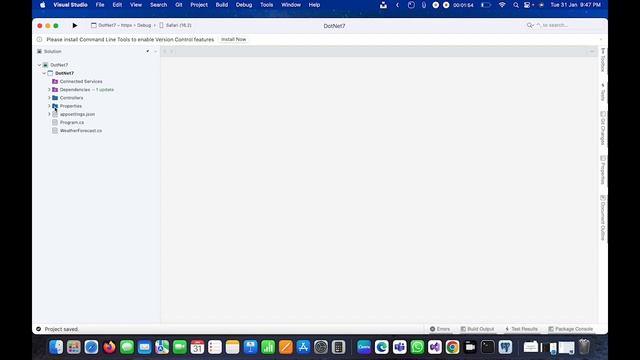Expand the Controllers folder

point(49,98)
